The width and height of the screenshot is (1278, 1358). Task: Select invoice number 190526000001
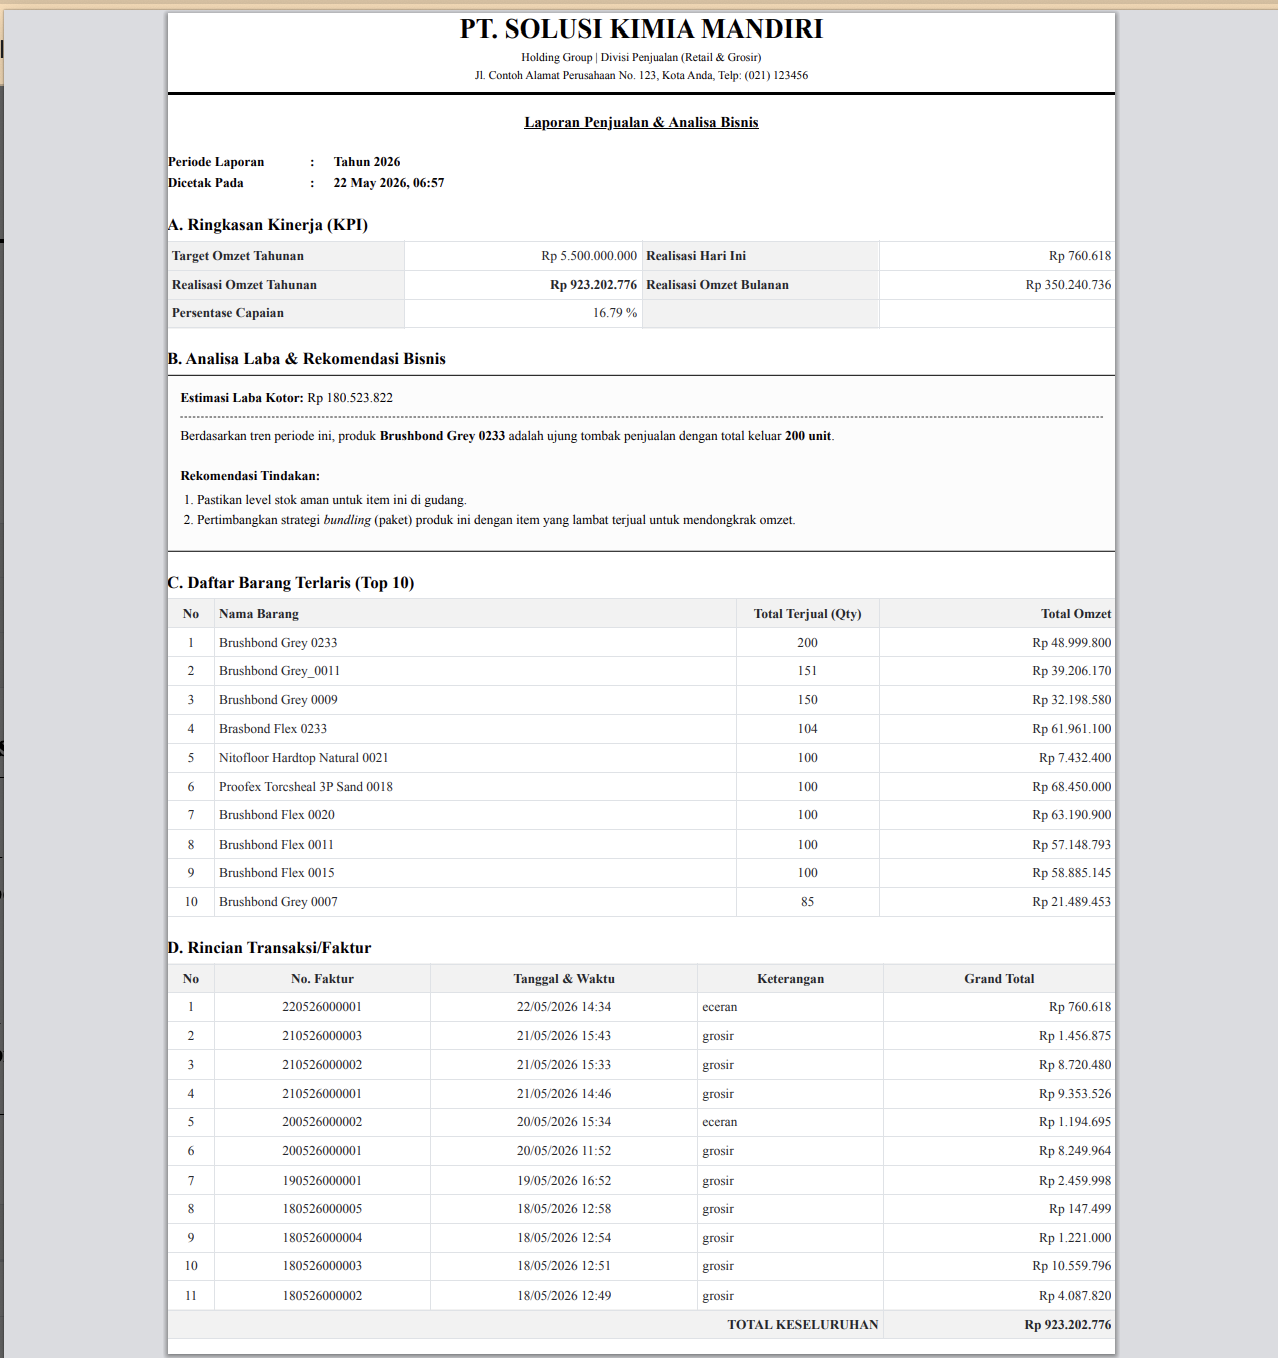(322, 1181)
